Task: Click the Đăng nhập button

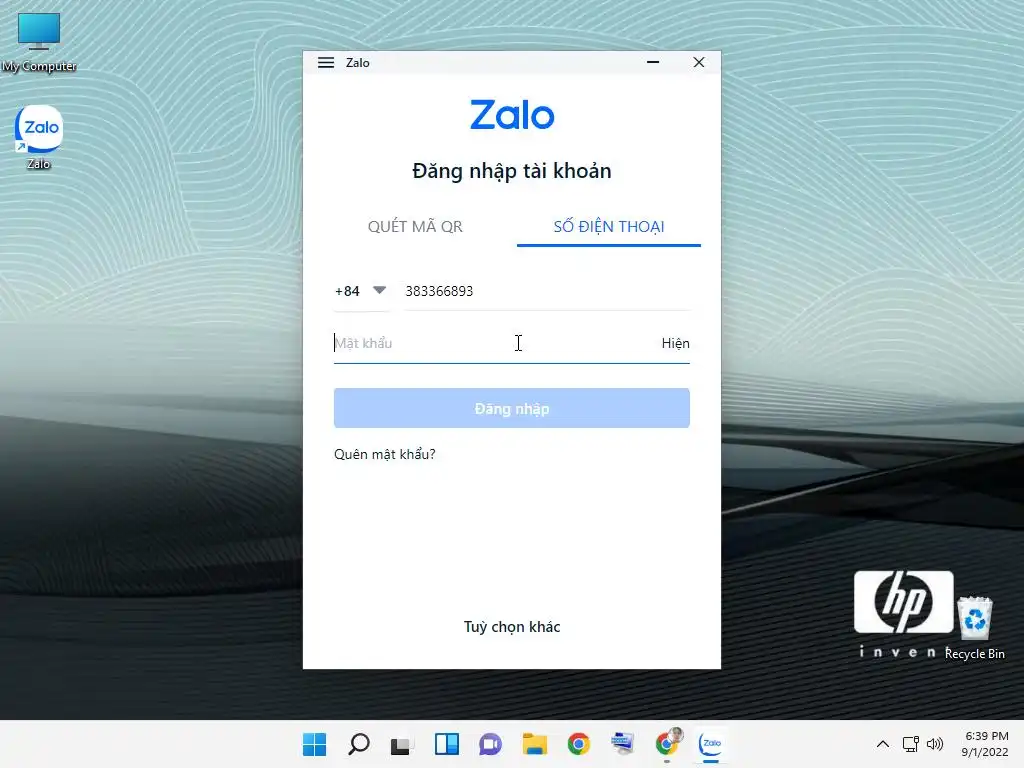Action: pyautogui.click(x=511, y=408)
